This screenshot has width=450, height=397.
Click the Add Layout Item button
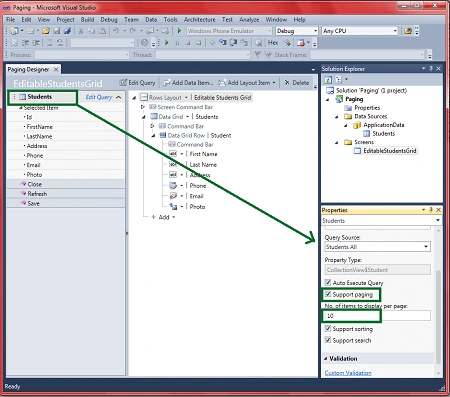[247, 83]
